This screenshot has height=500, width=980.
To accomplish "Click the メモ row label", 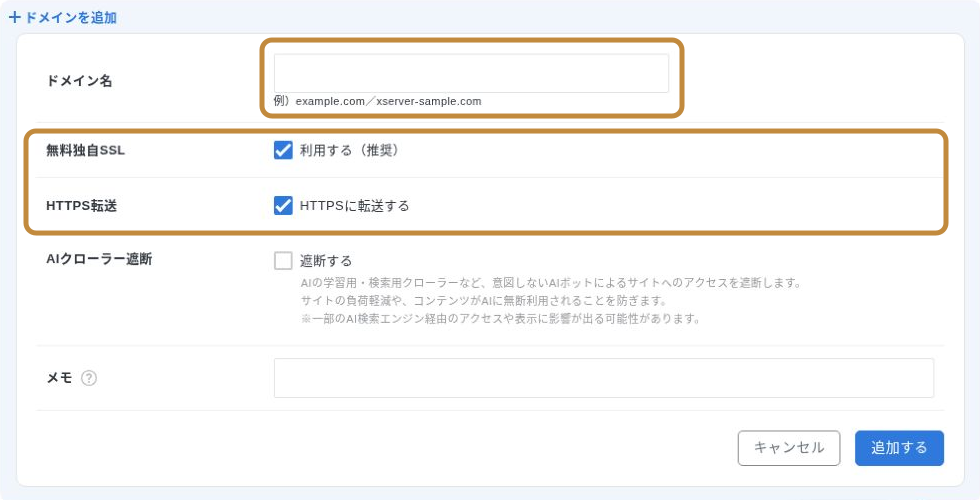I will (x=59, y=378).
